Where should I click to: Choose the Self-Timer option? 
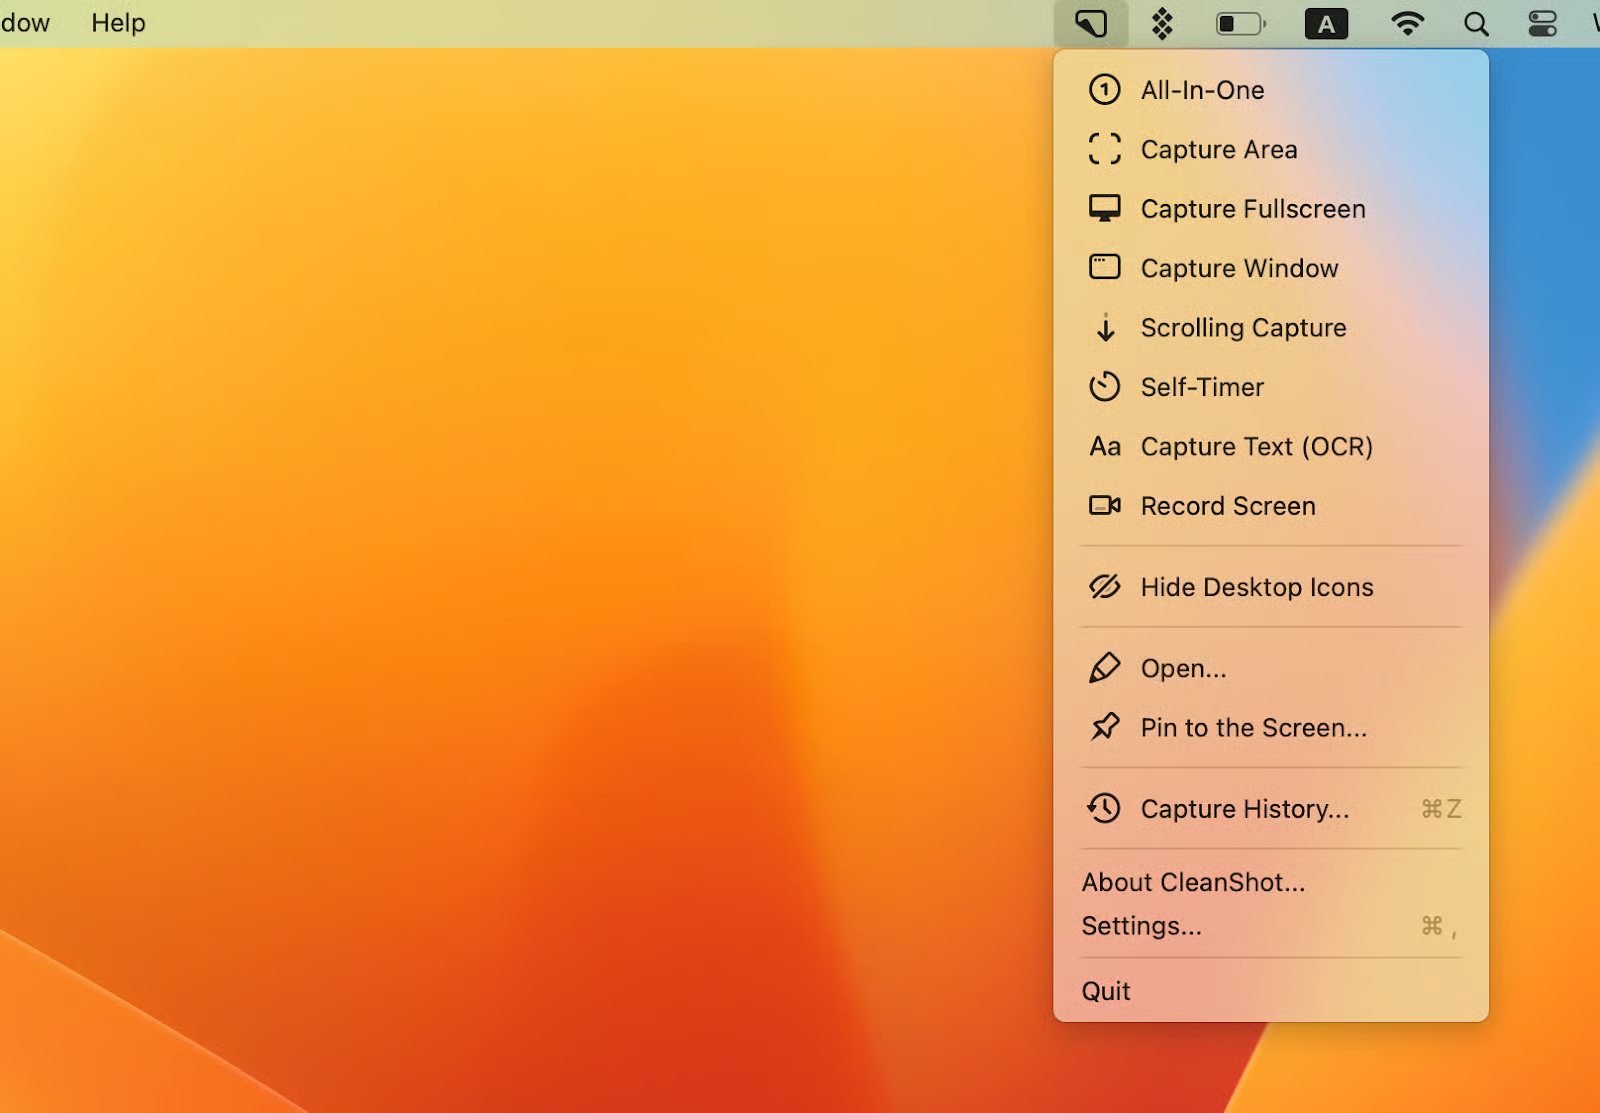tap(1202, 387)
